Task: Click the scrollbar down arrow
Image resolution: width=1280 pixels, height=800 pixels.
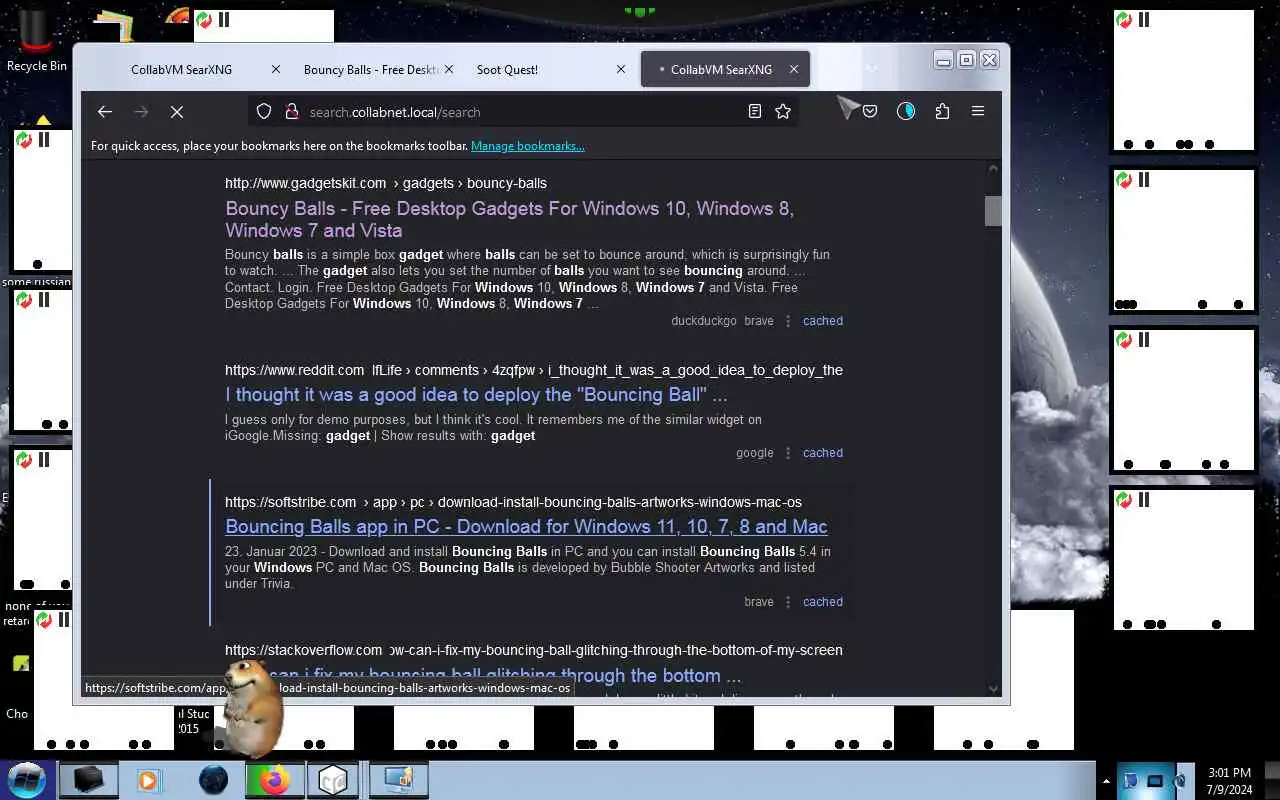Action: [993, 688]
